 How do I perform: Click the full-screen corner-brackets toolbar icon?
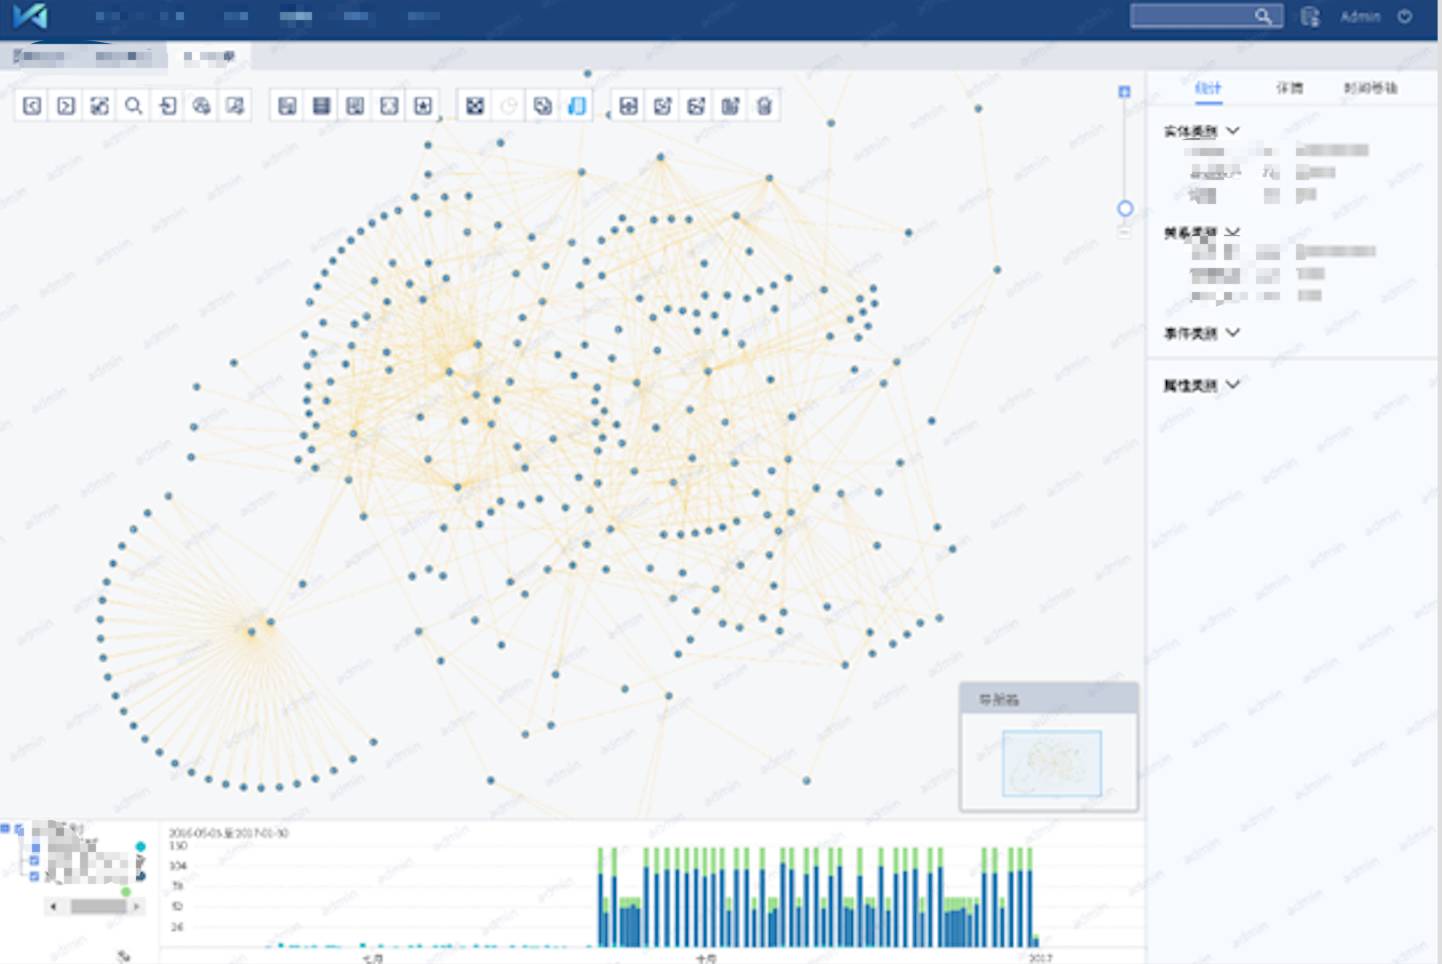click(389, 105)
